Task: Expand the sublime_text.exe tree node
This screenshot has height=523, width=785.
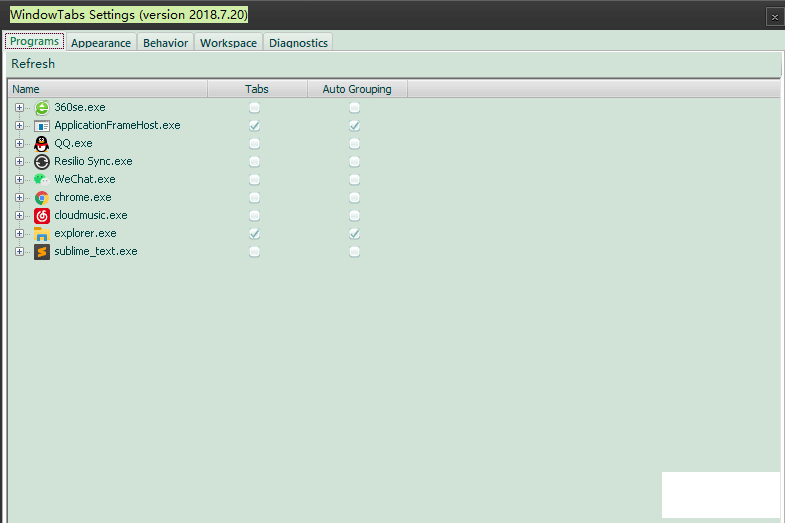Action: tap(20, 252)
